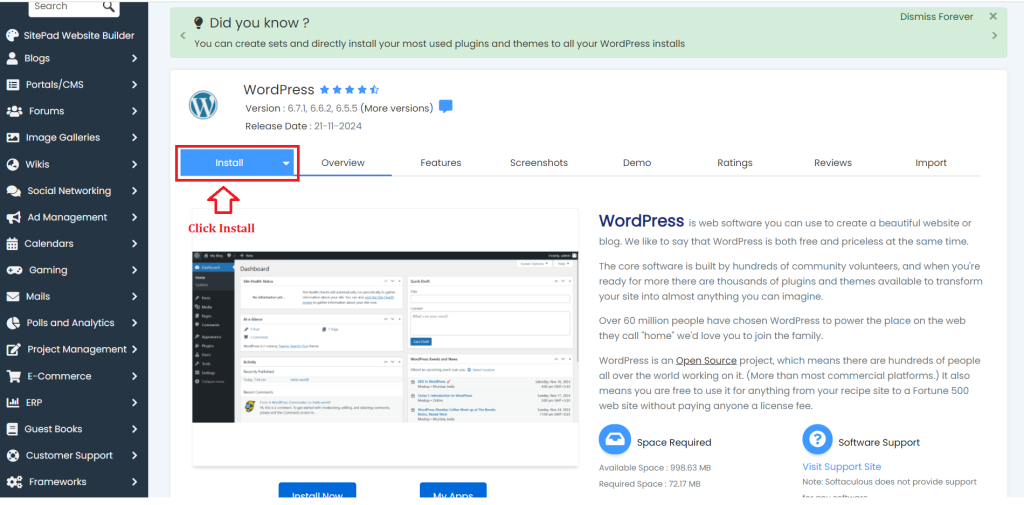
Task: Click the Forums group icon
Action: [14, 111]
